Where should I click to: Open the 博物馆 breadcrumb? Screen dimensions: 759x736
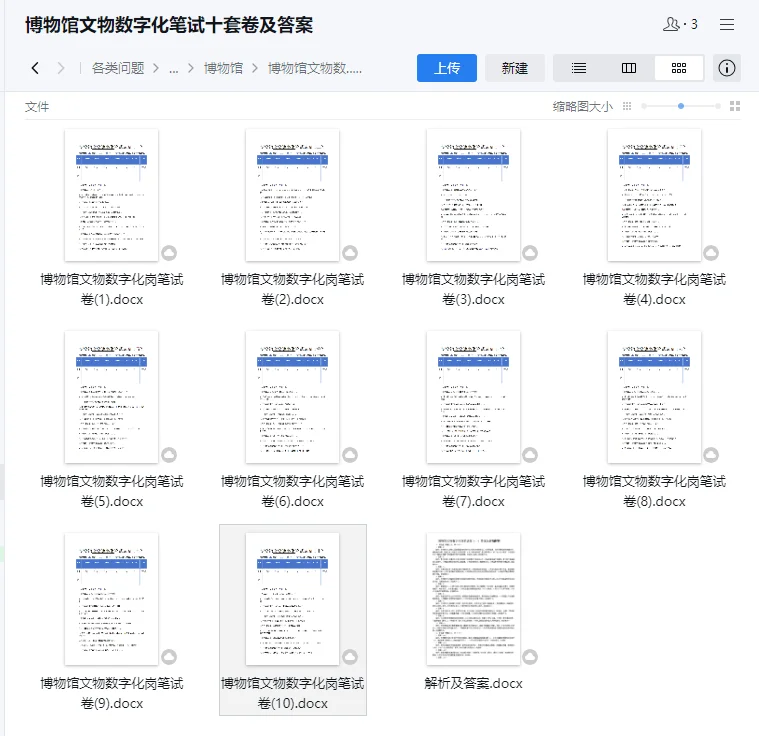tap(223, 68)
